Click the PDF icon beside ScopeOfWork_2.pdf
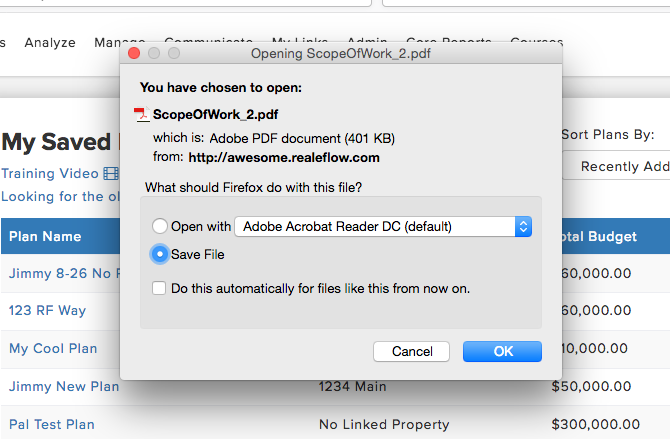This screenshot has height=439, width=670. point(141,115)
